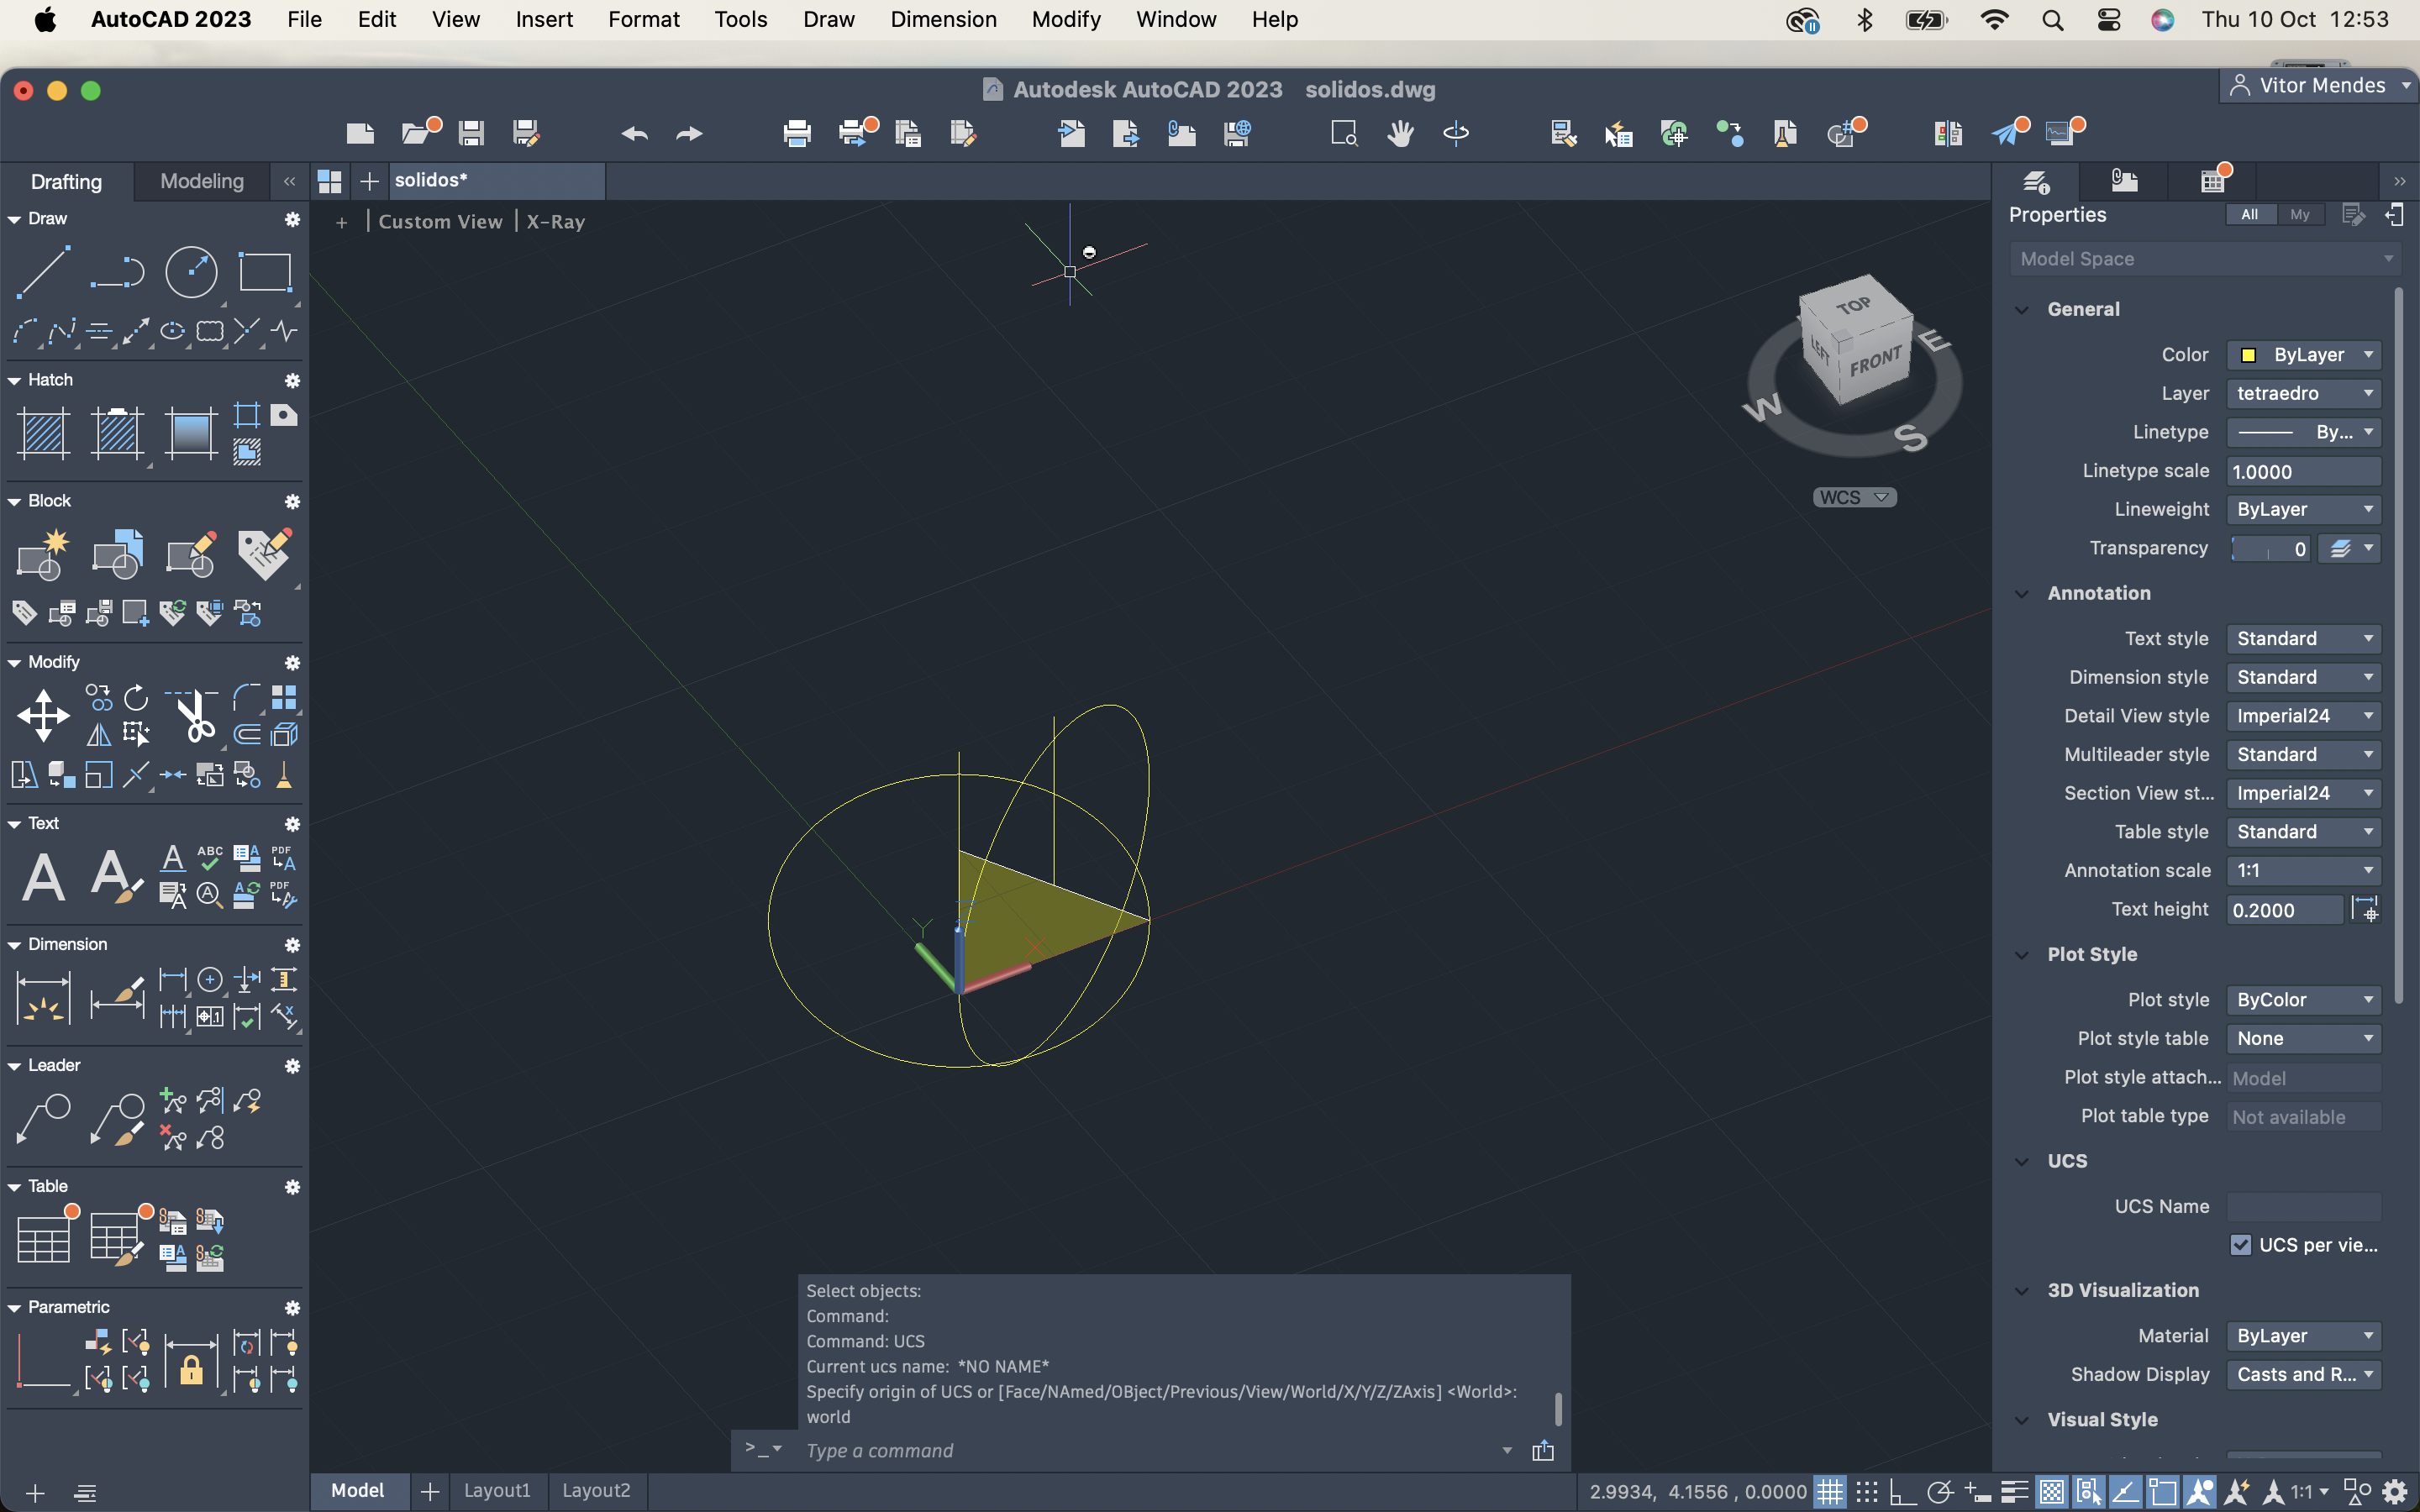
Task: Open the Dimension menu
Action: (942, 19)
